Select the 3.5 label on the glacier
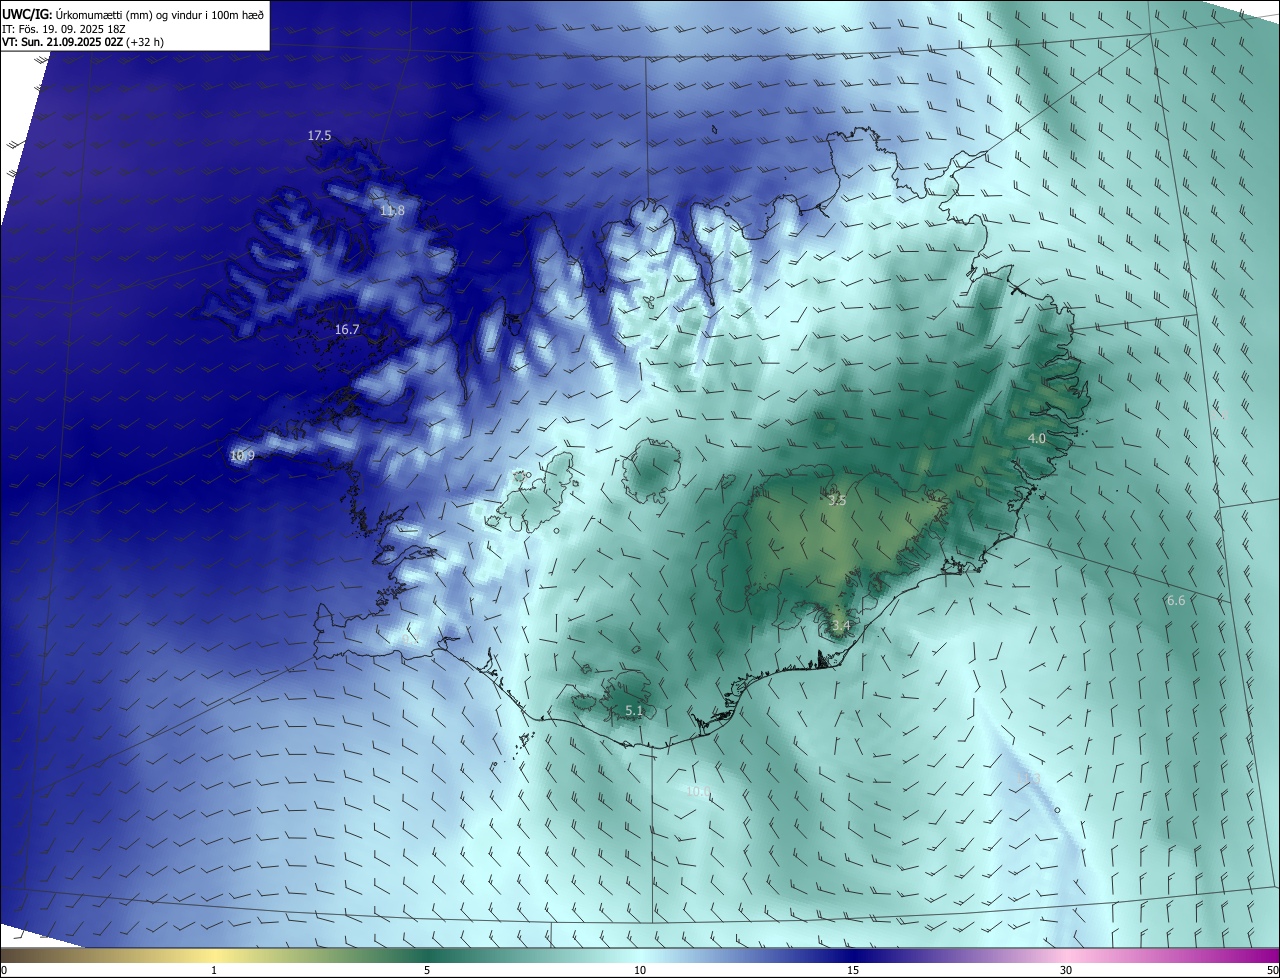 pos(837,501)
